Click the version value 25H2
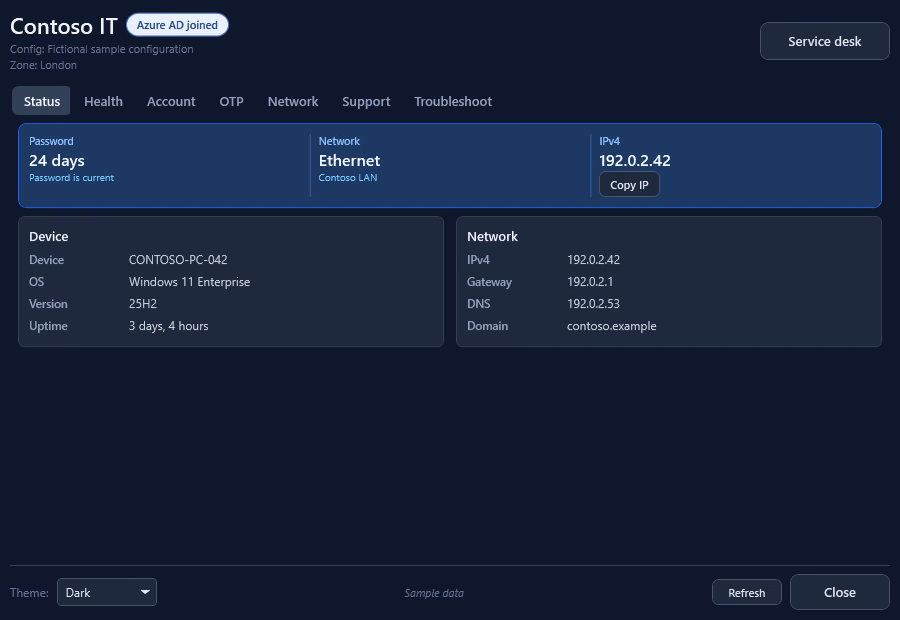The width and height of the screenshot is (900, 620). coord(143,304)
